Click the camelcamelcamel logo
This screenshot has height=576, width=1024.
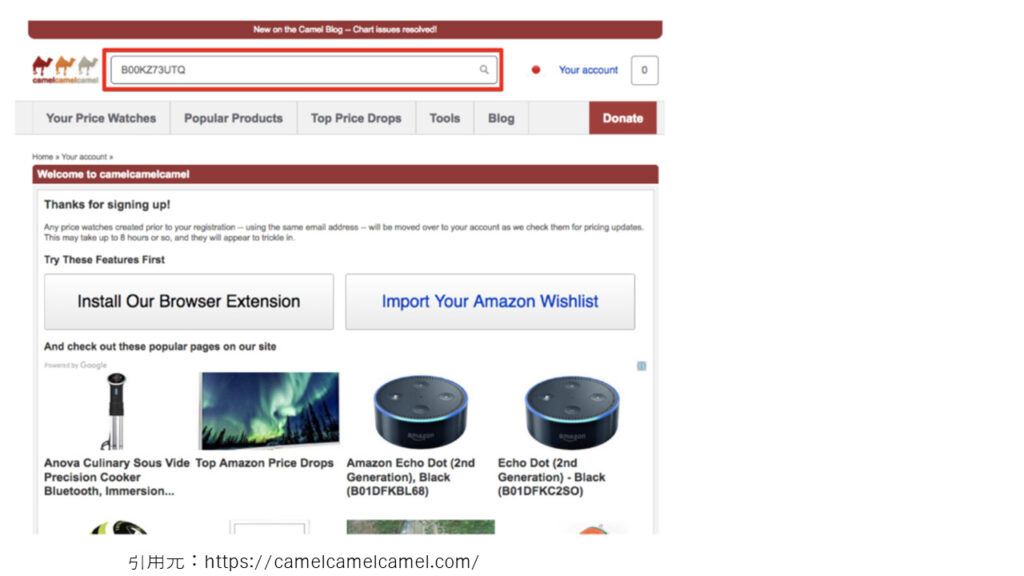coord(65,70)
